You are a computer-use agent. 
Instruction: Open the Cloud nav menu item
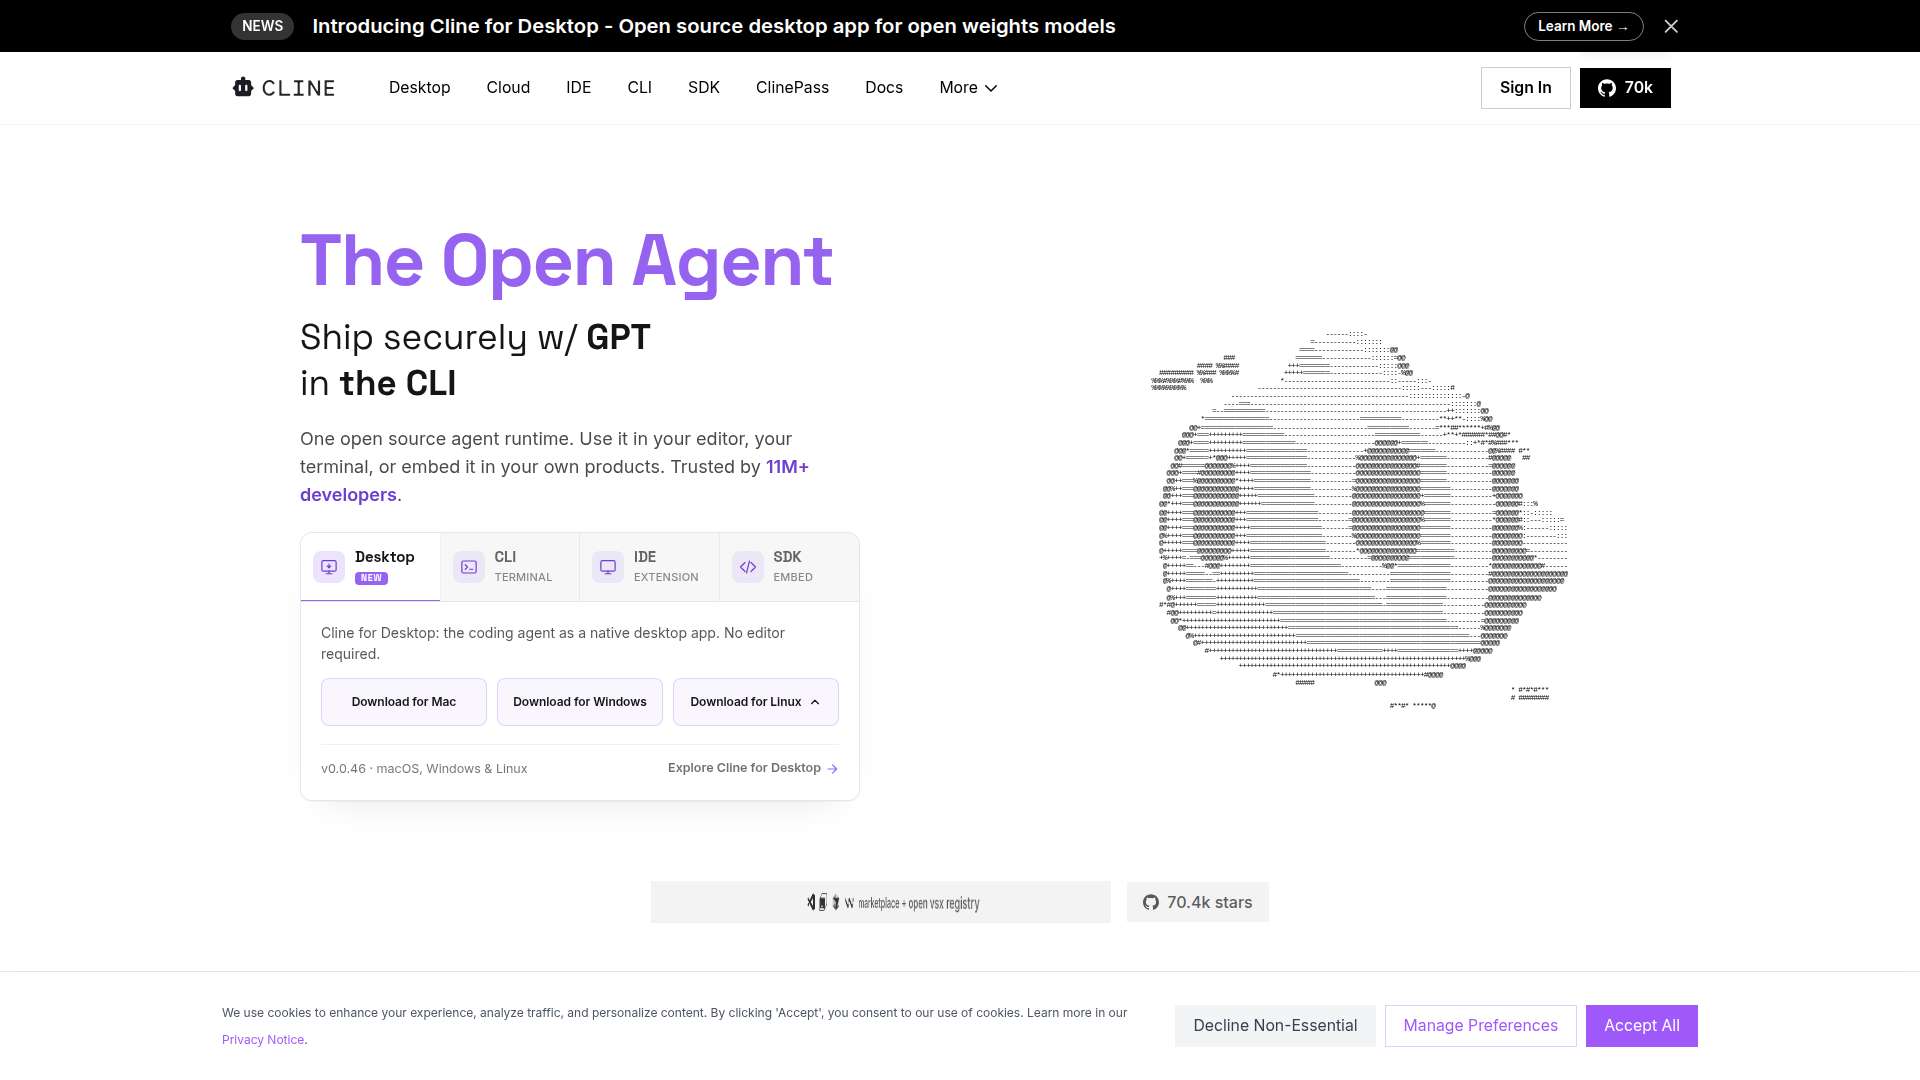click(x=508, y=88)
